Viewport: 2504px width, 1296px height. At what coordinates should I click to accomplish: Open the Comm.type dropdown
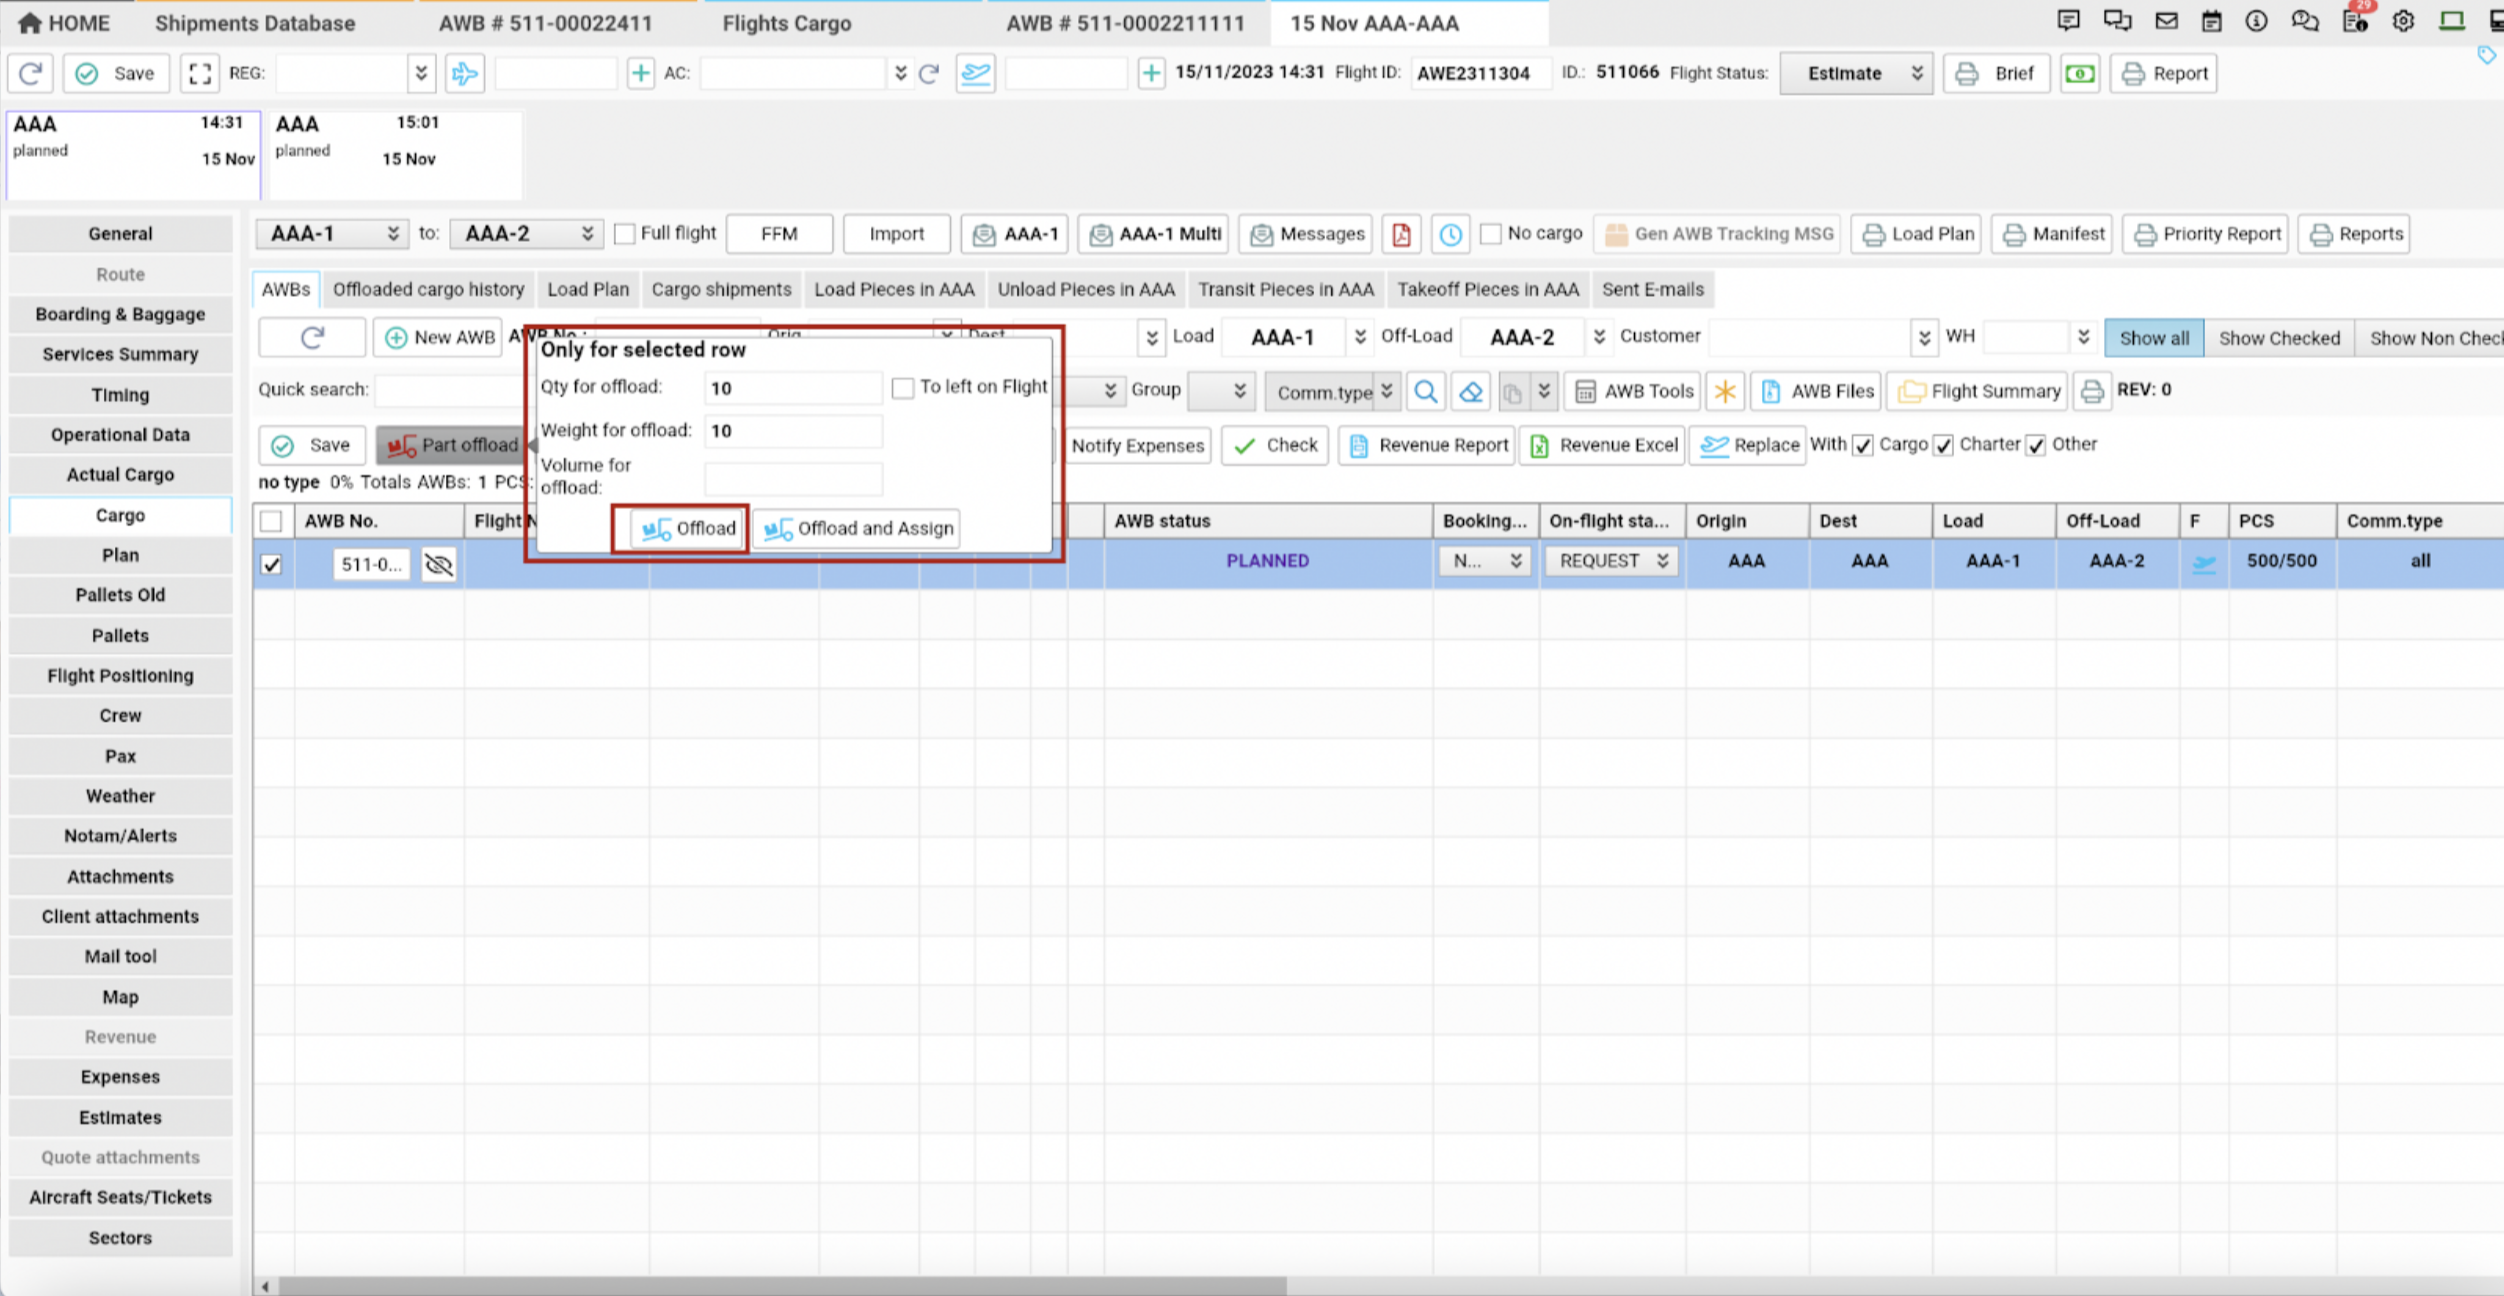coord(1333,391)
